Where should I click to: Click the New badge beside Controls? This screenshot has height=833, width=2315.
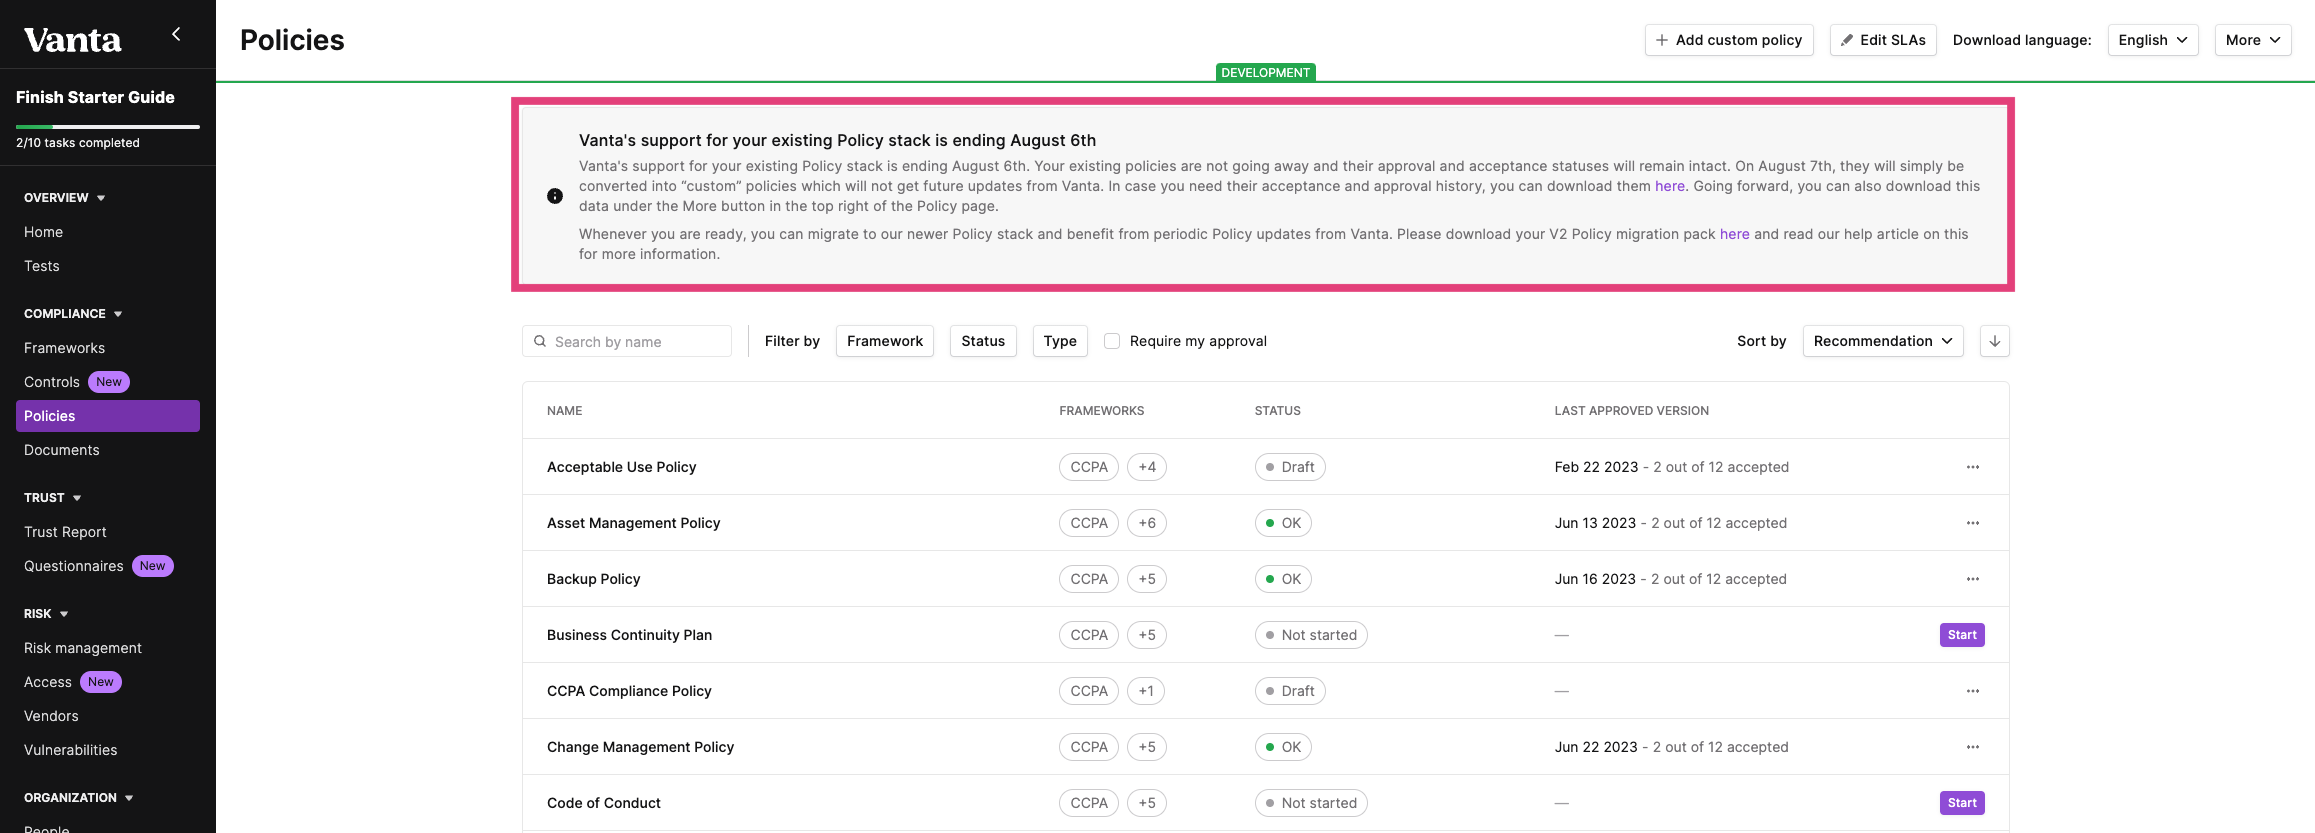point(109,382)
